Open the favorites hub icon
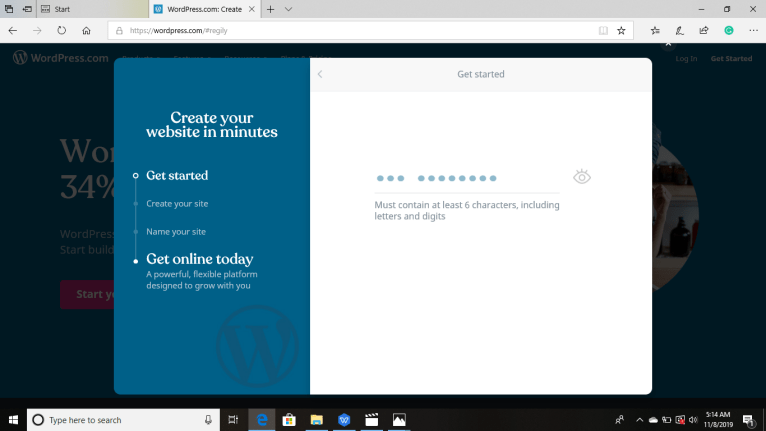 [x=655, y=31]
